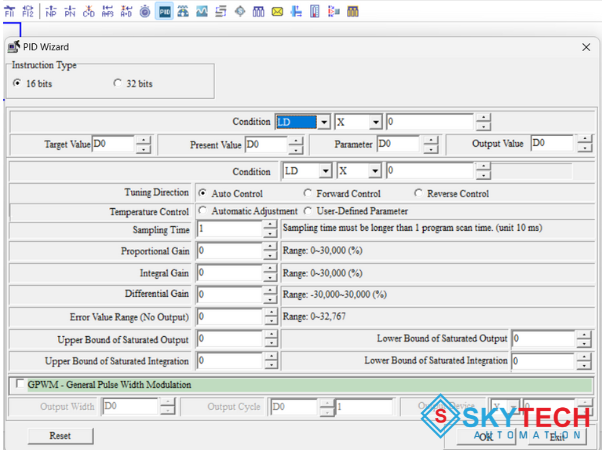
Task: Click the highlighted PID wizard toolbar icon
Action: point(164,12)
